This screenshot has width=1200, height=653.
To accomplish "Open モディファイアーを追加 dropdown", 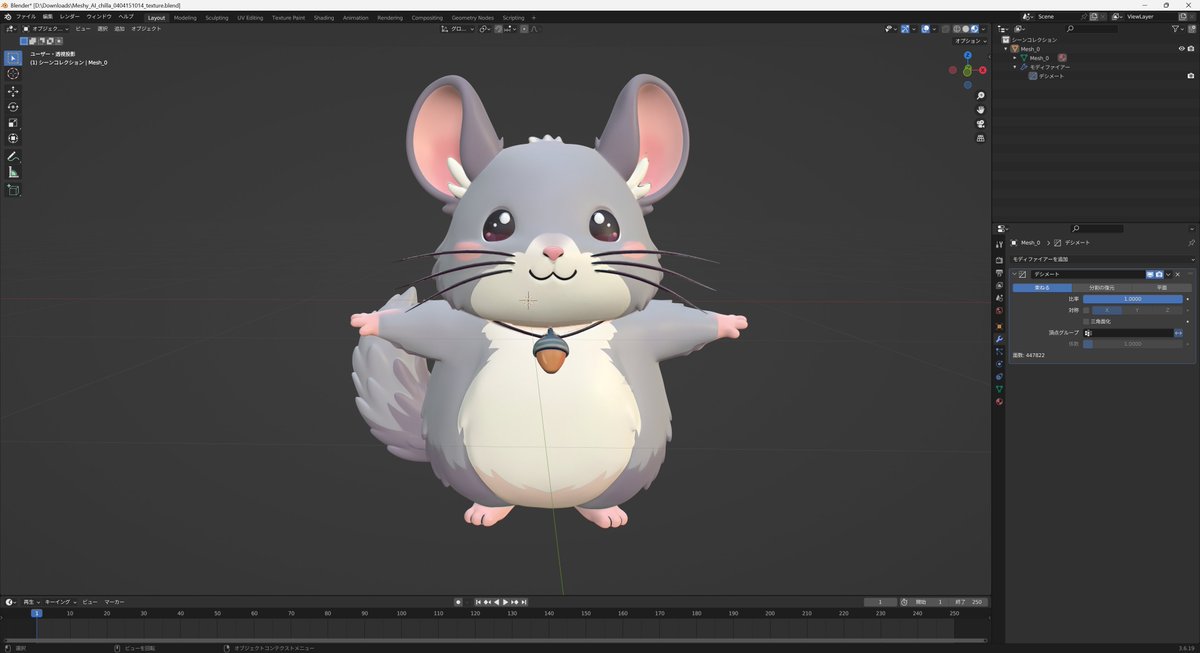I will click(1101, 259).
